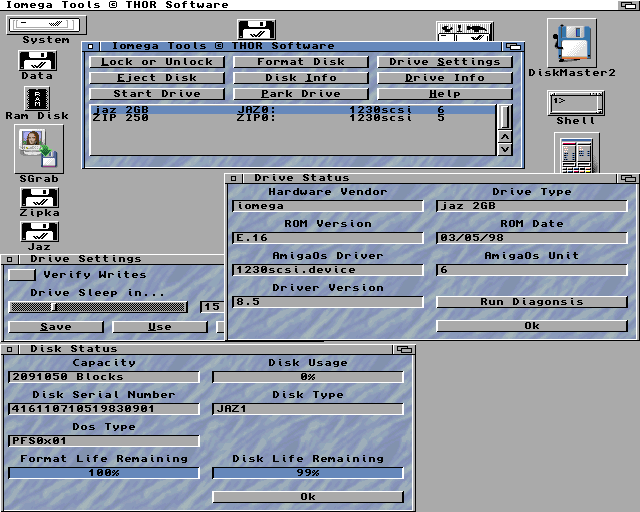Click Ok in the Drive Status window
Viewport: 640px width, 512px height.
click(x=532, y=326)
